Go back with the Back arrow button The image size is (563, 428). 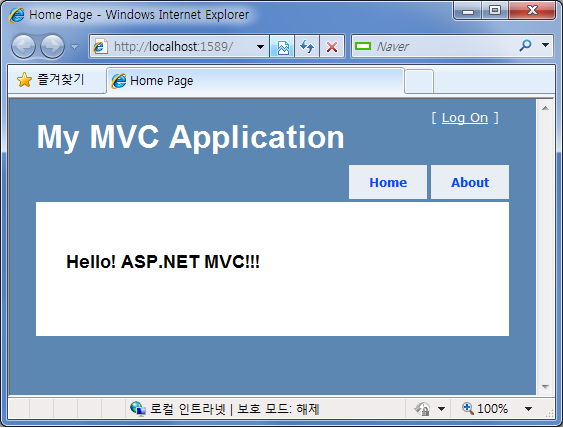click(23, 47)
